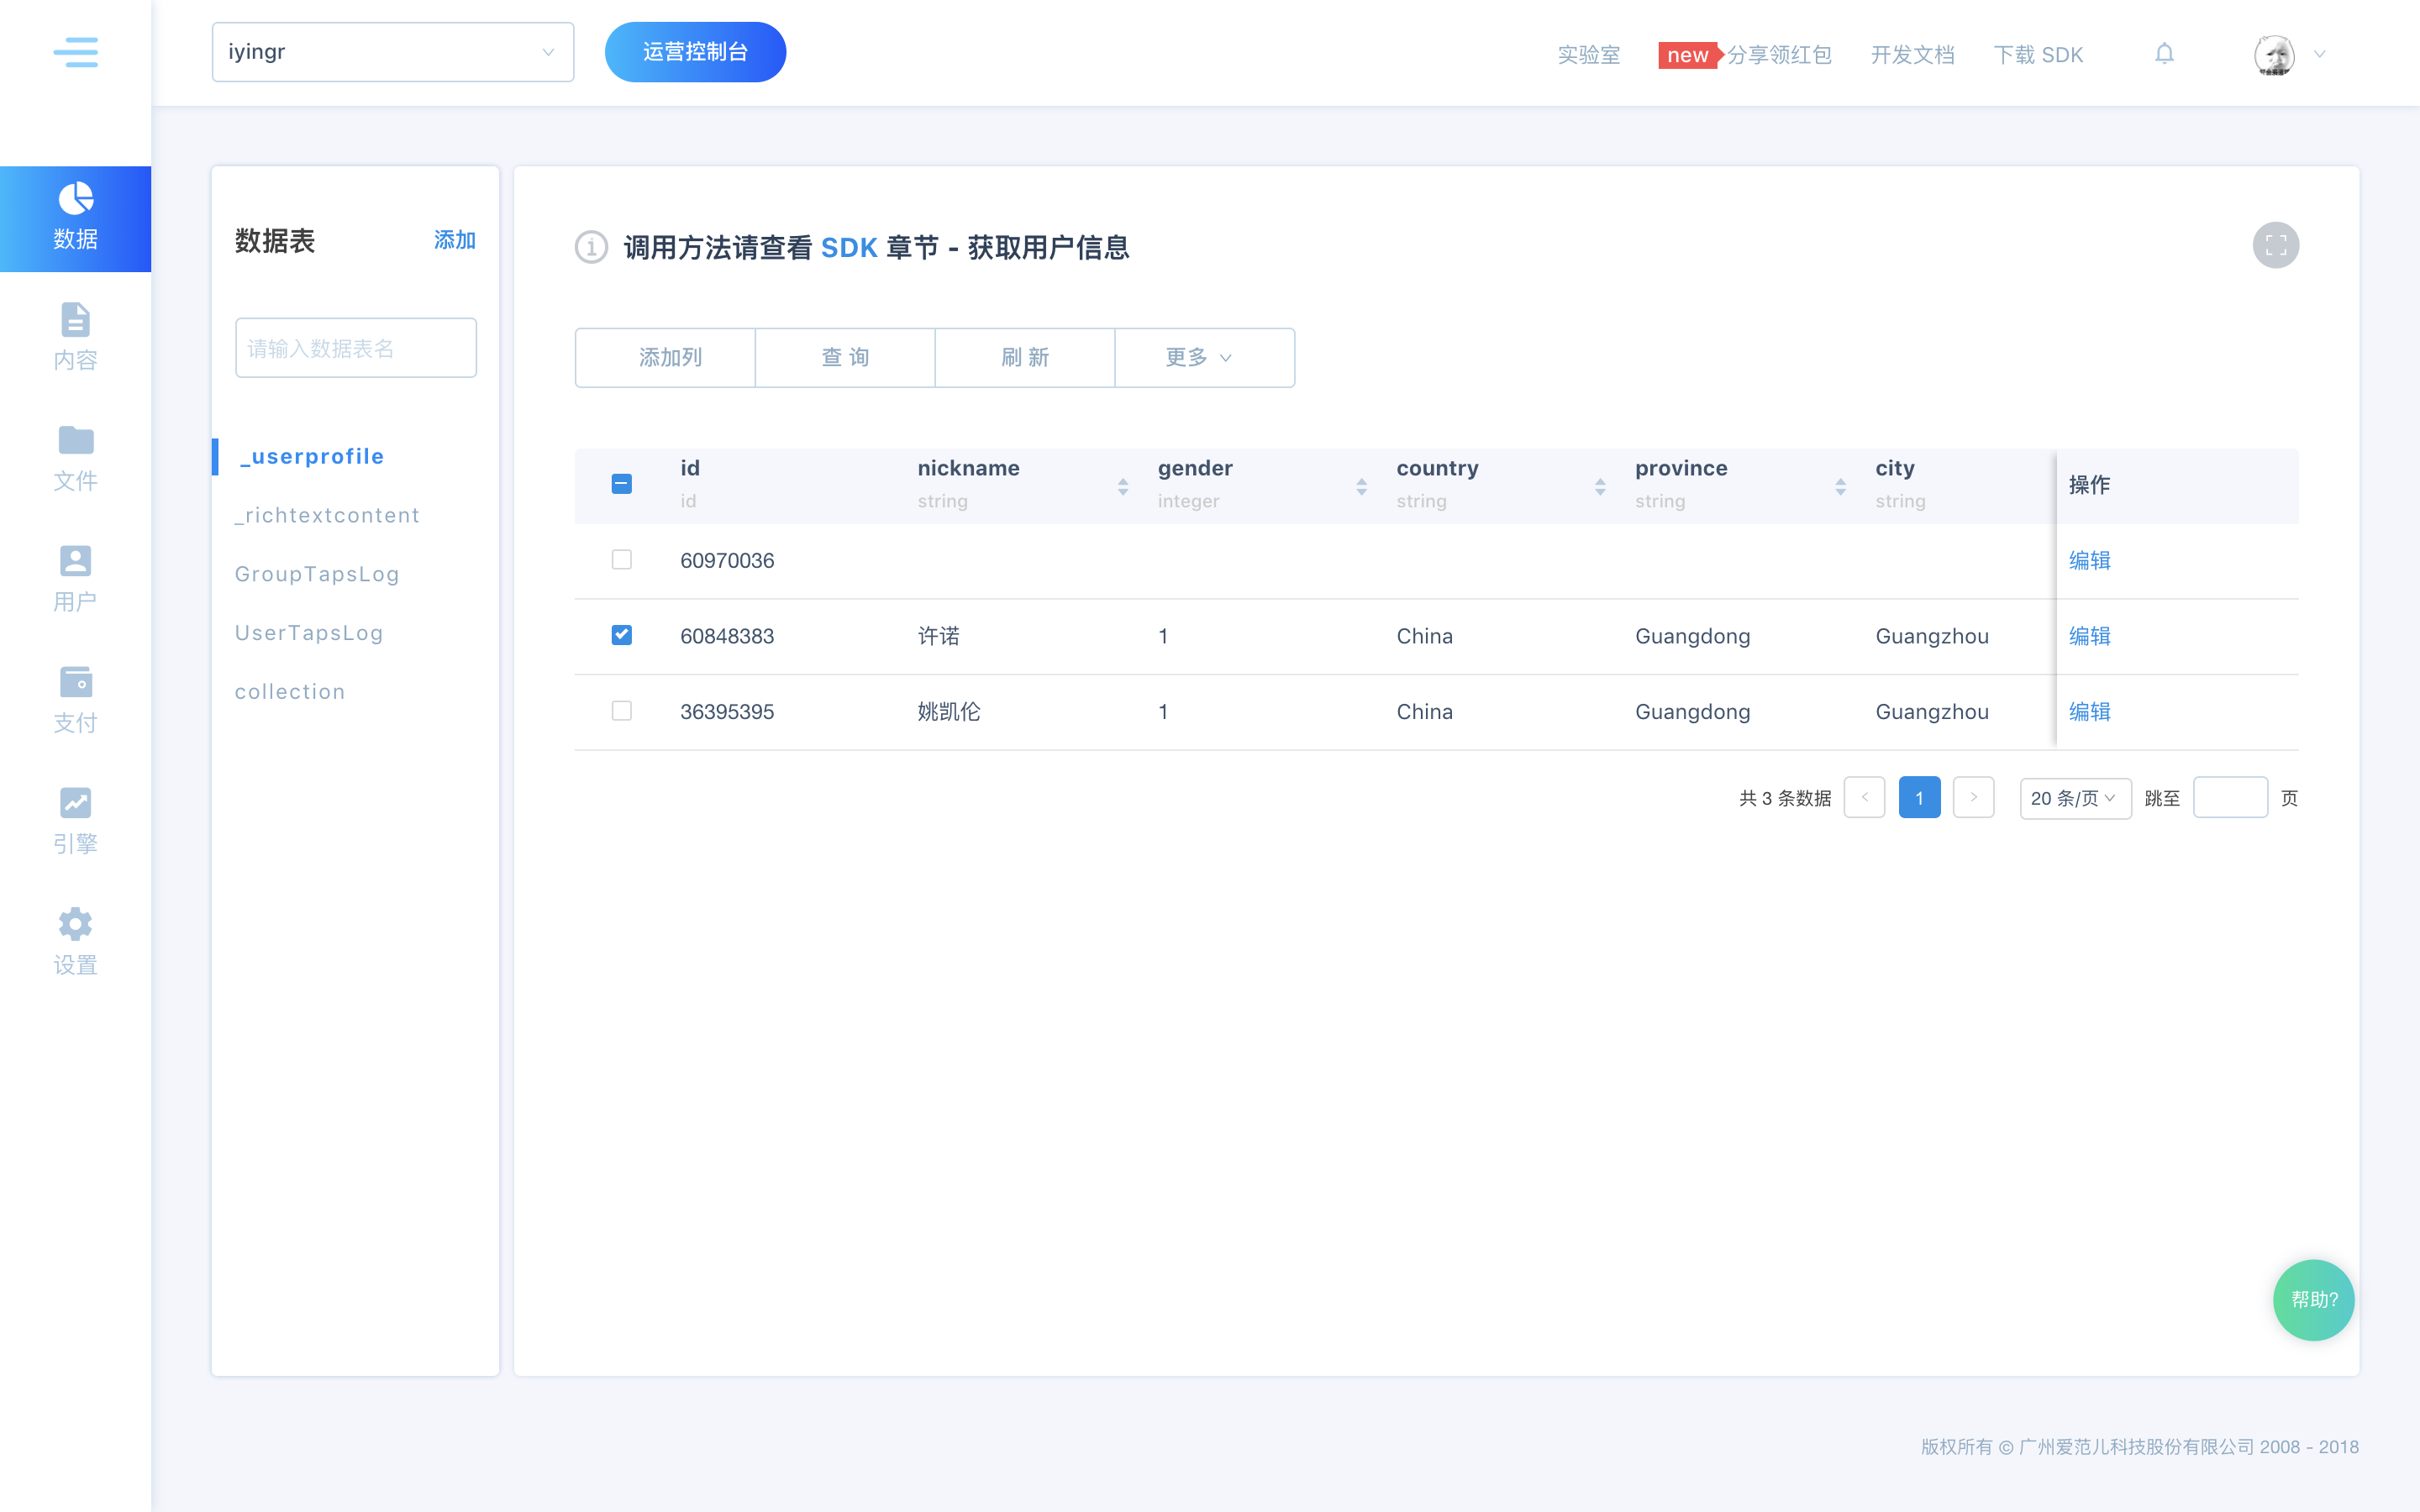The image size is (2420, 1512).
Task: Click the 运营控制台 button
Action: click(695, 52)
